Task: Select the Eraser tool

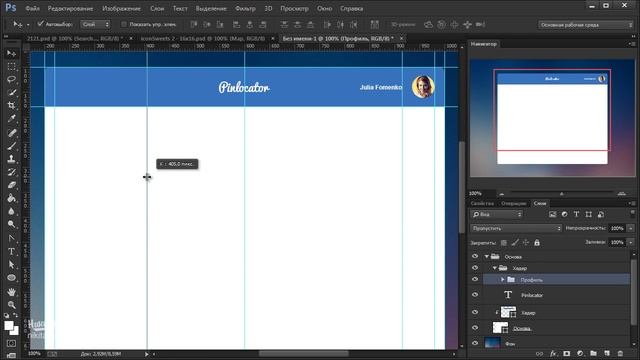Action: (x=11, y=185)
